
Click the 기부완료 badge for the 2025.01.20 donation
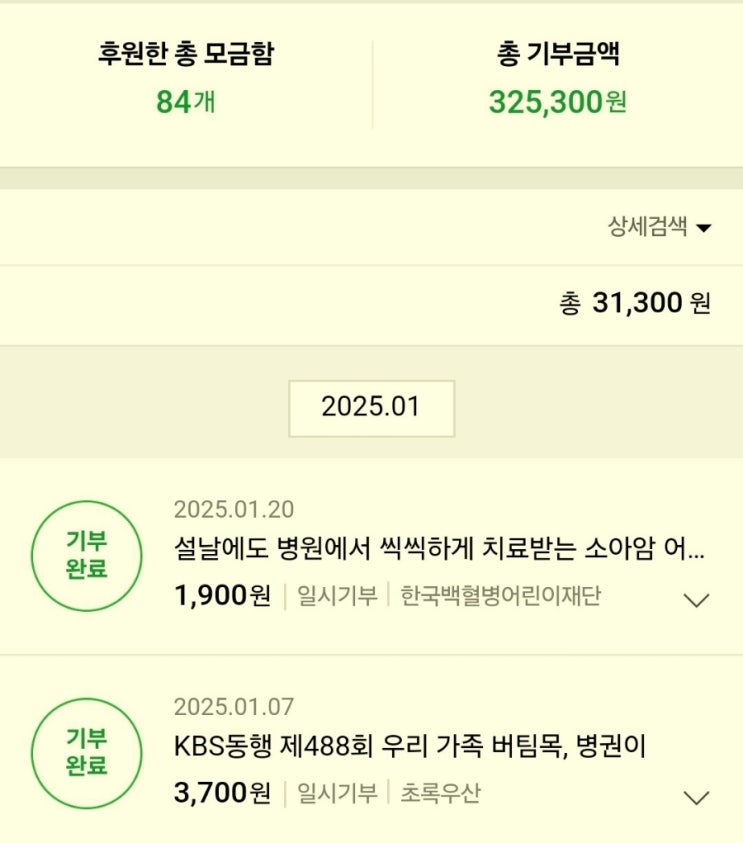[86, 556]
